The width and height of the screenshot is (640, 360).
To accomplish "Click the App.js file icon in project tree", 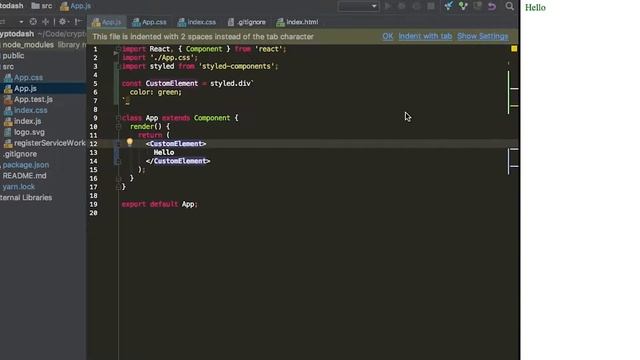I will (8, 88).
